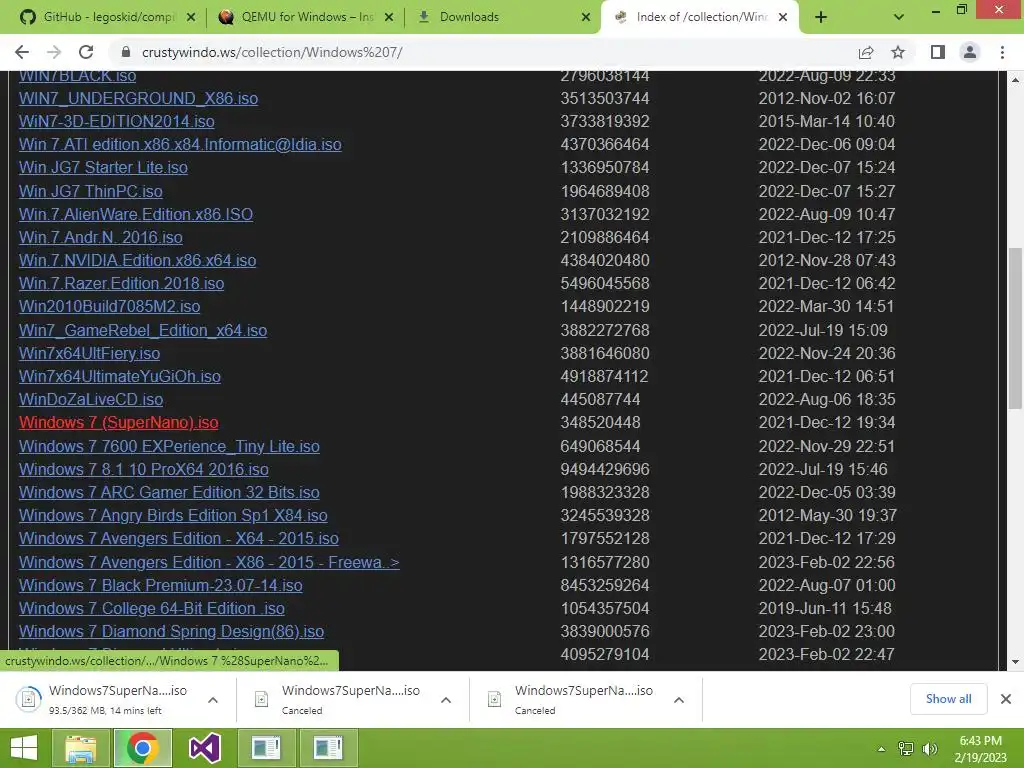Show all downloads
The image size is (1024, 768).
(948, 699)
